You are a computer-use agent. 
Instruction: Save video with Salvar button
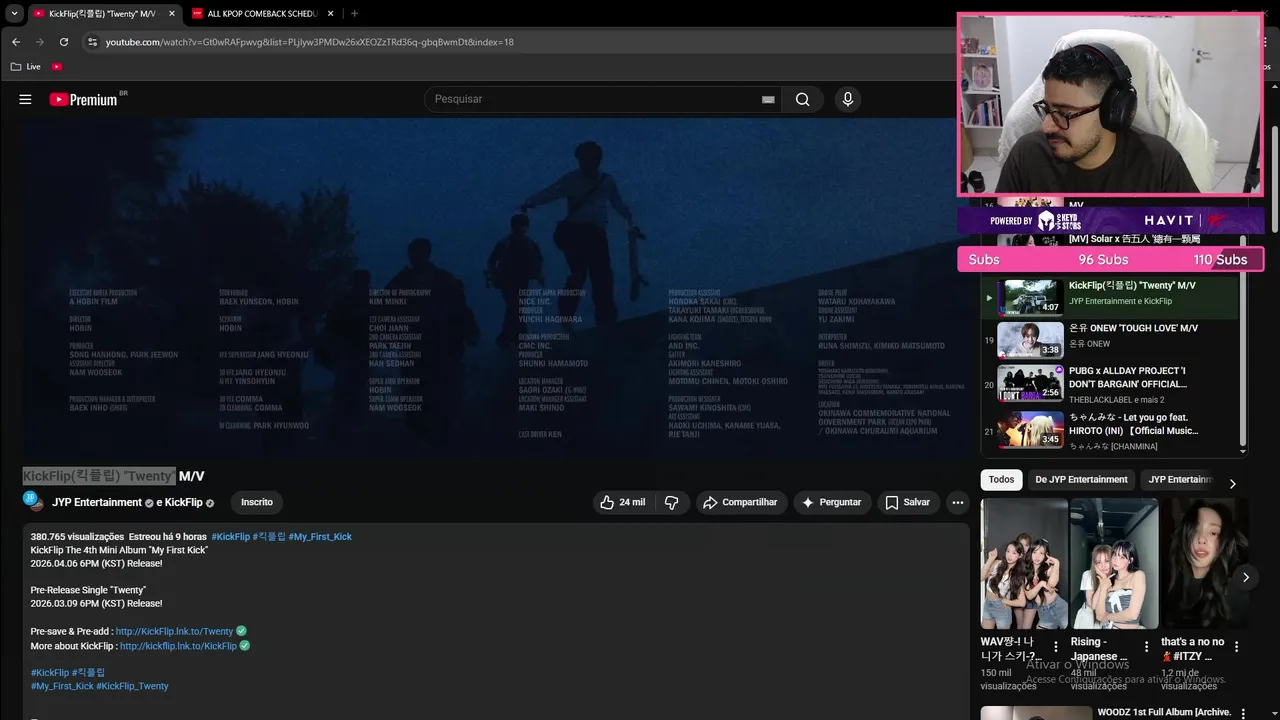[907, 502]
